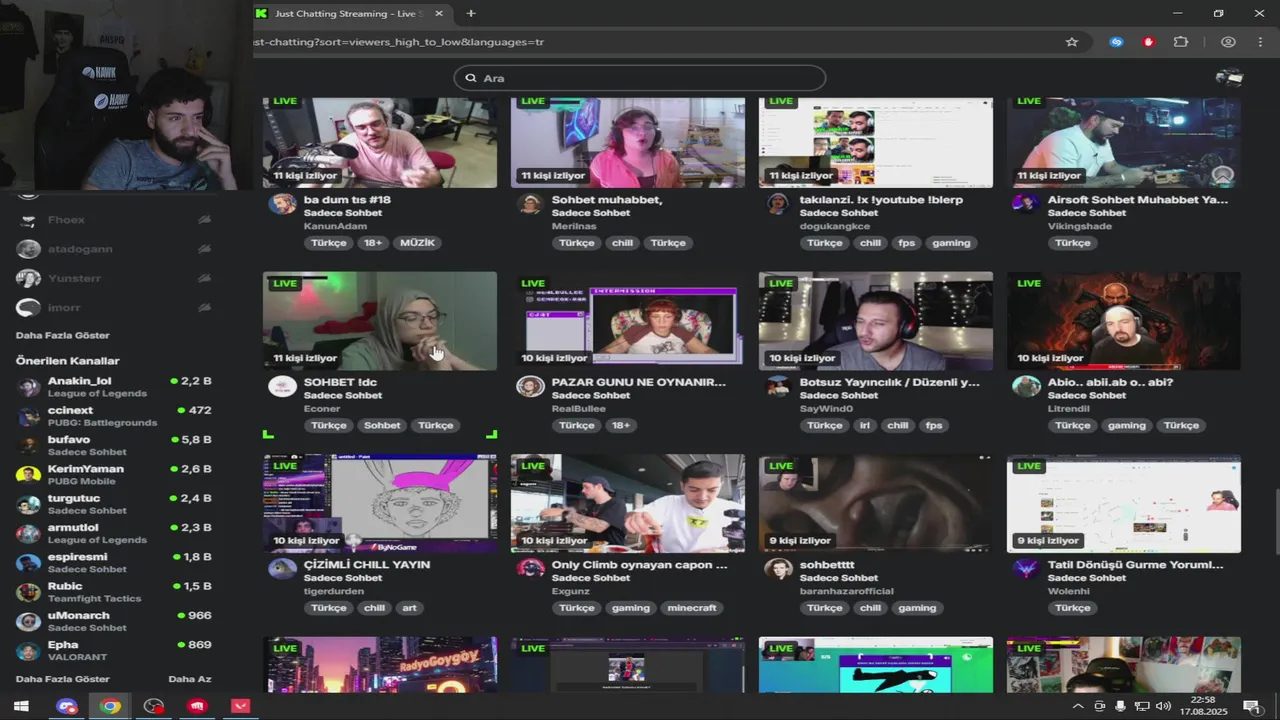Click the Ara search field

(x=640, y=78)
